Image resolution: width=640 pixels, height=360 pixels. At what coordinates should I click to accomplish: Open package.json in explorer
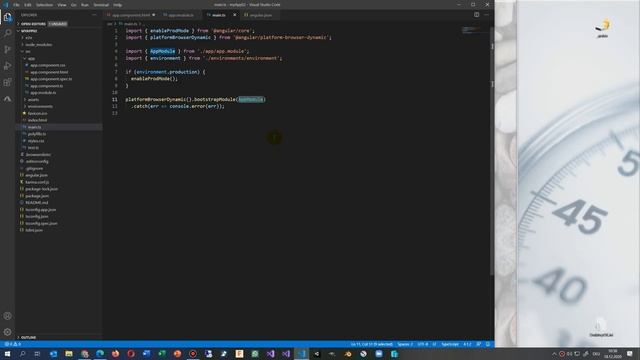pyautogui.click(x=37, y=196)
